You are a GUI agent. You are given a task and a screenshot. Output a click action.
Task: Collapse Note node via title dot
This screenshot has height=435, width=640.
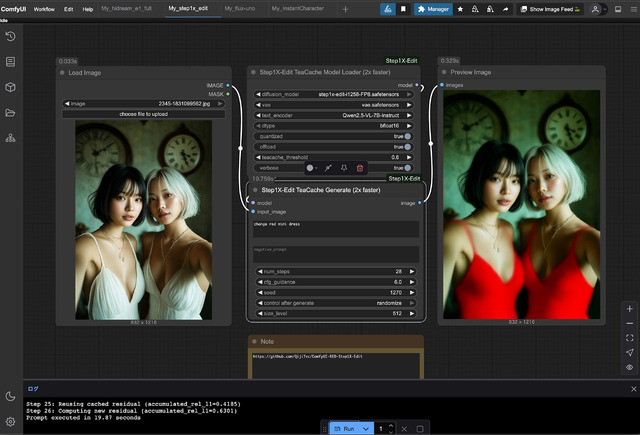click(x=254, y=342)
